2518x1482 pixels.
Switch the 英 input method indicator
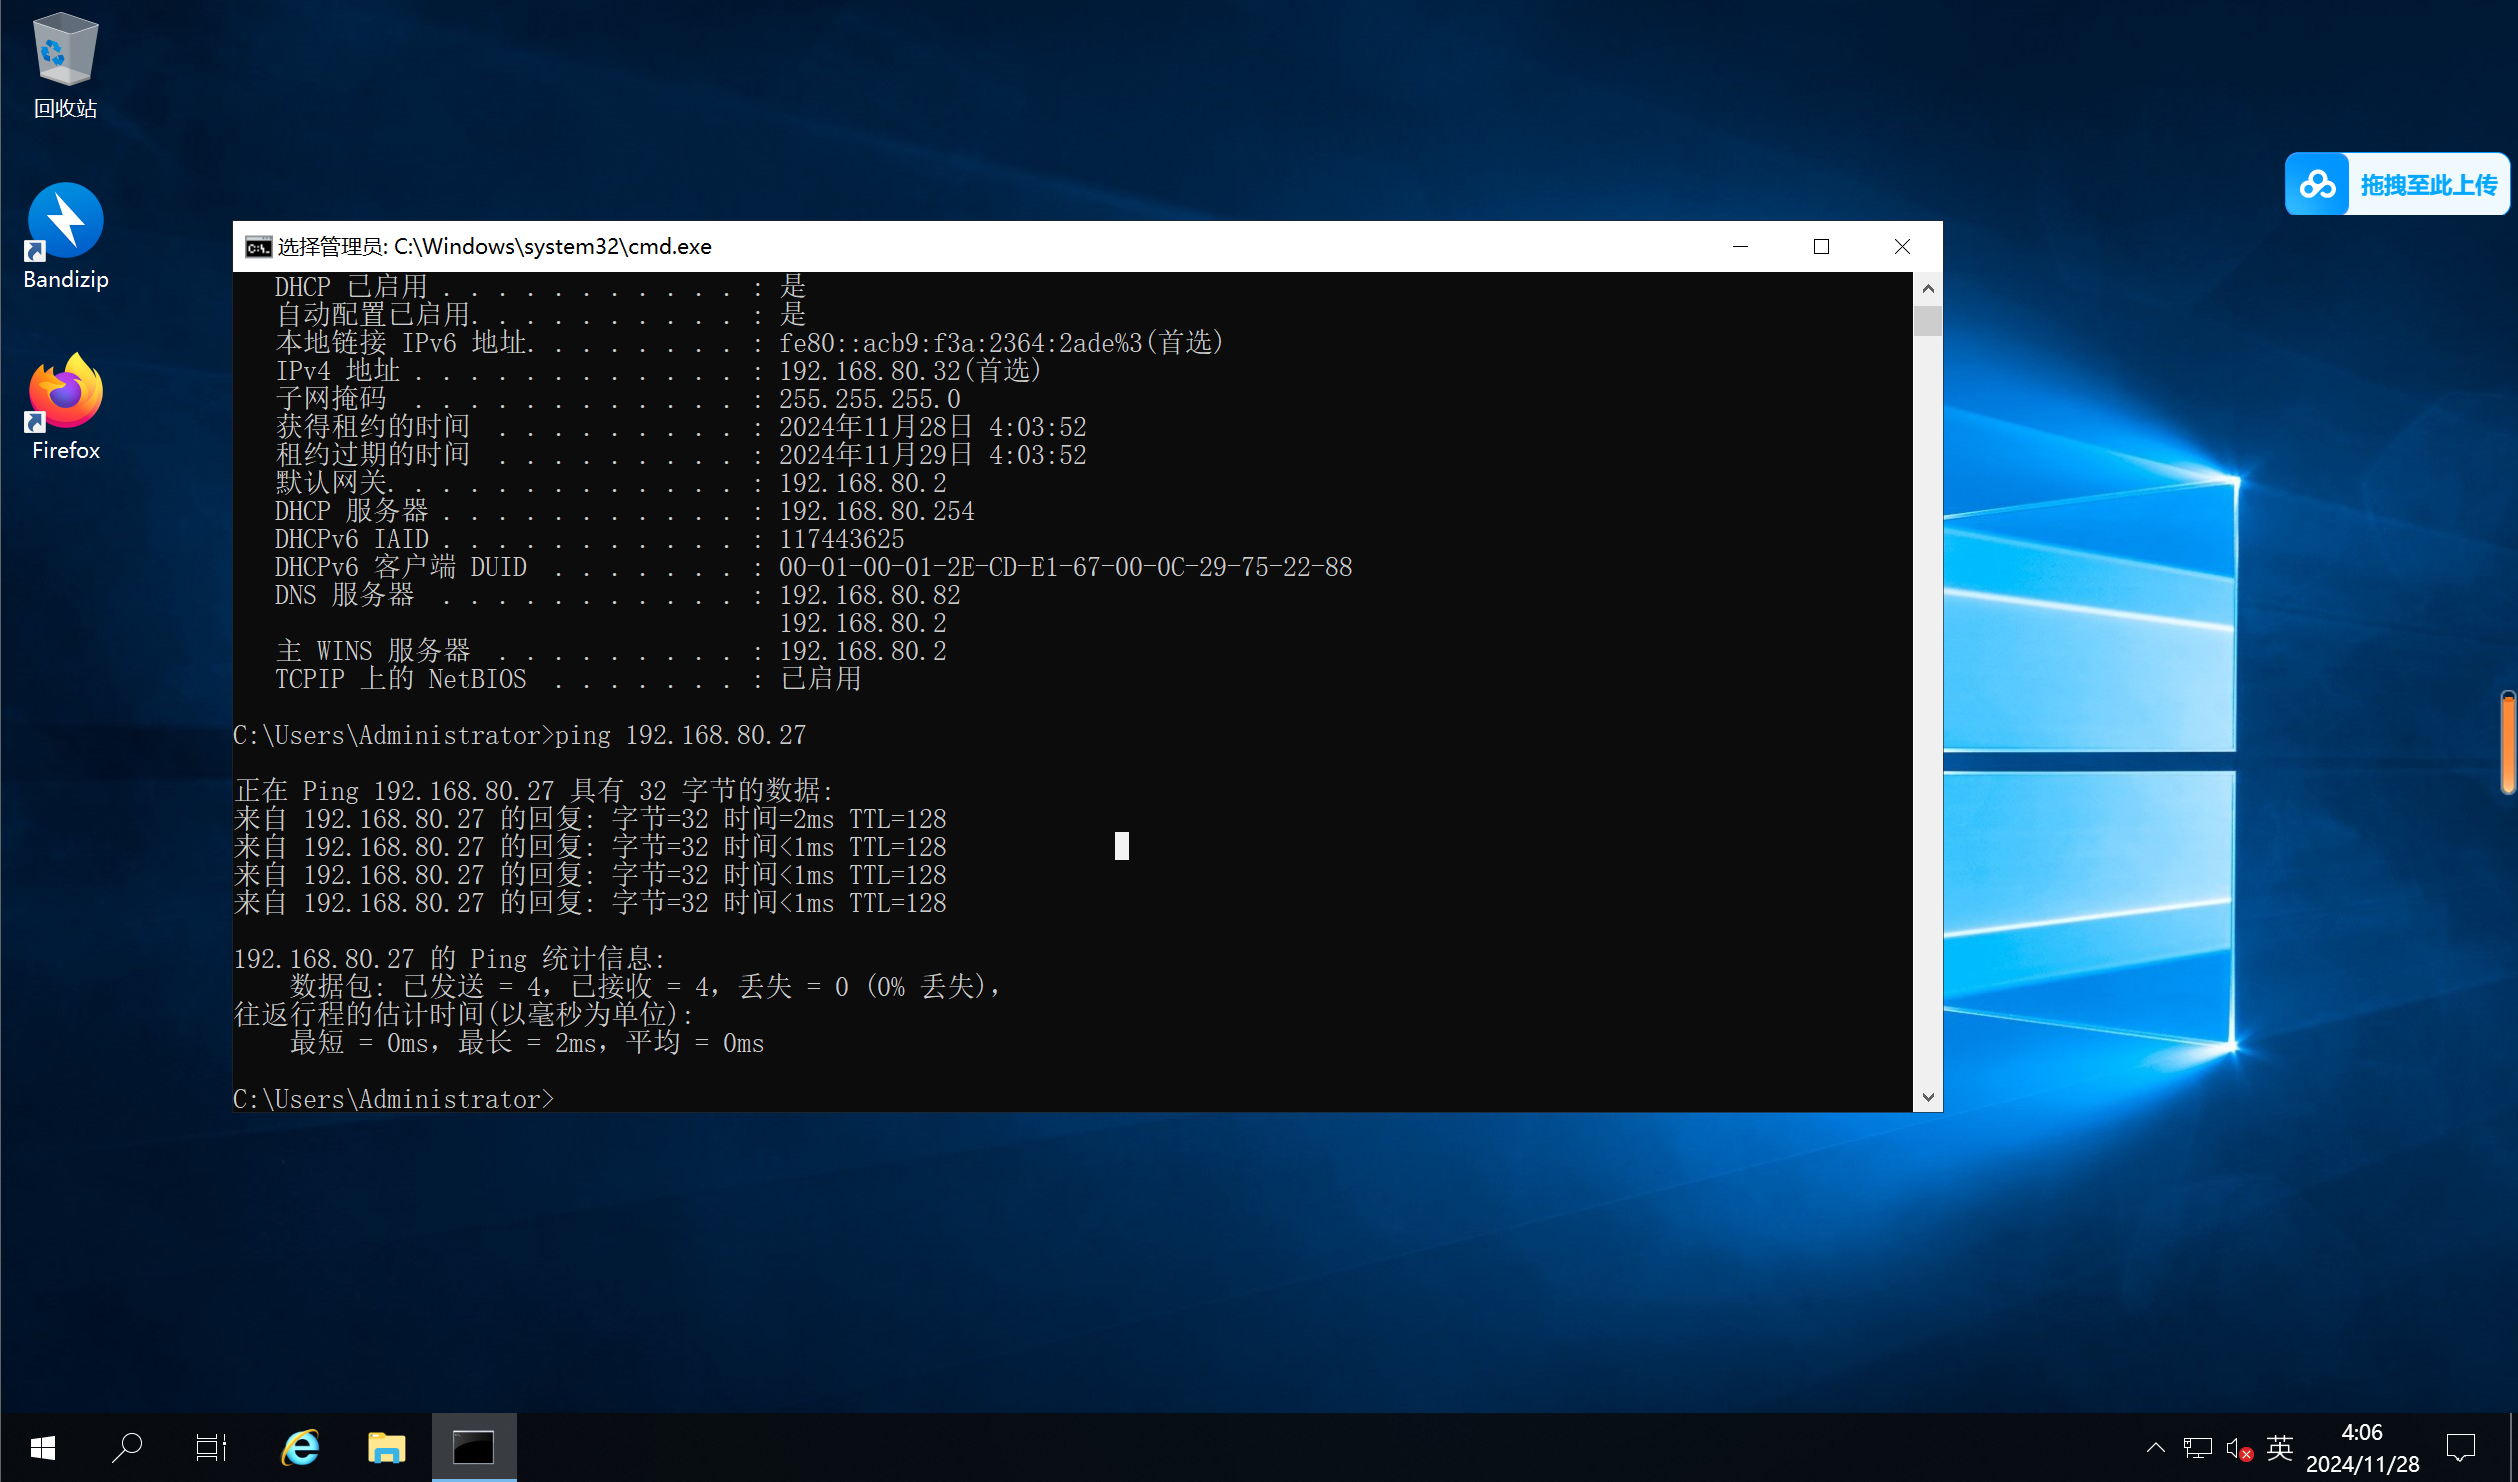(x=2279, y=1447)
